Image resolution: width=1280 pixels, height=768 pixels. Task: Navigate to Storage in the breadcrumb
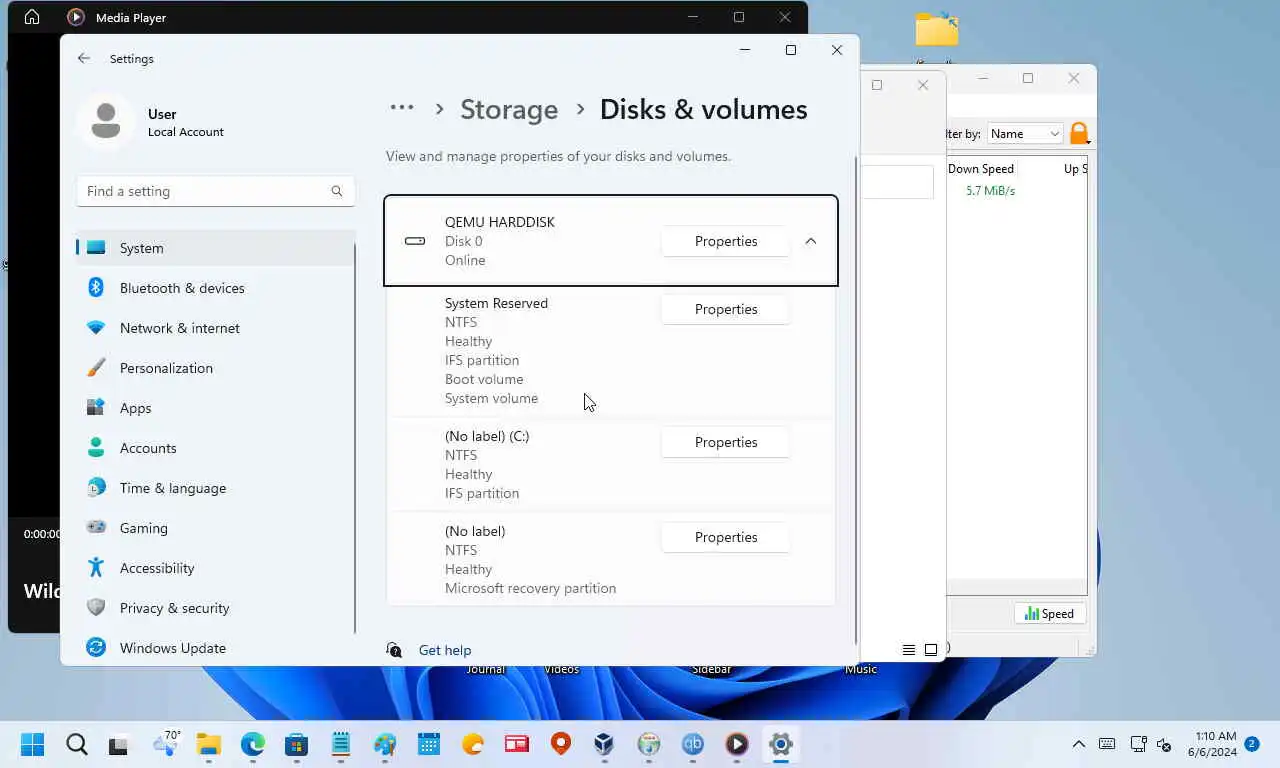(509, 109)
